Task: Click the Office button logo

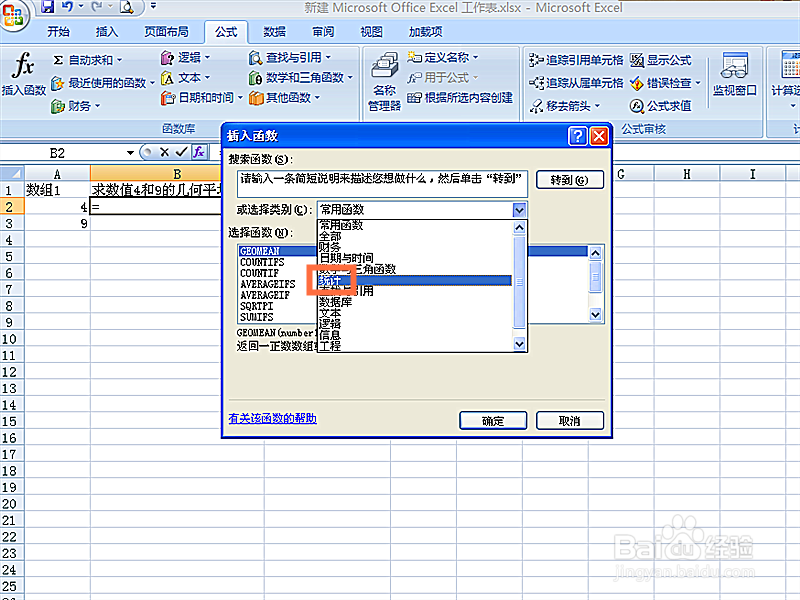Action: coord(13,14)
